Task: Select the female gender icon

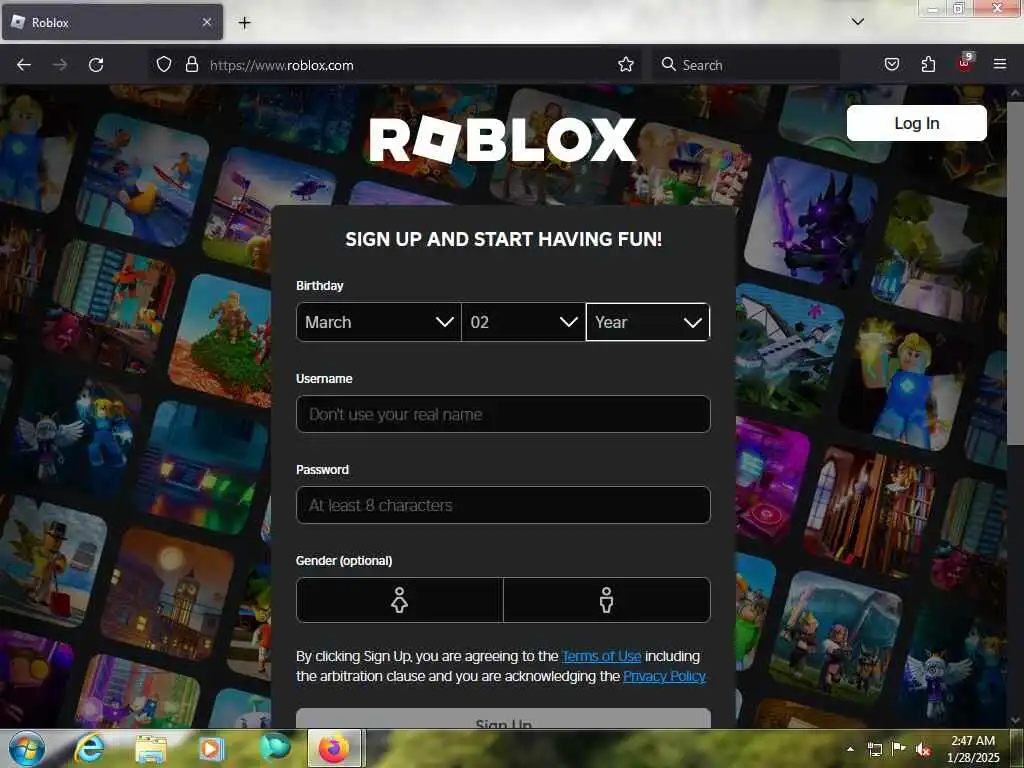Action: click(x=400, y=600)
